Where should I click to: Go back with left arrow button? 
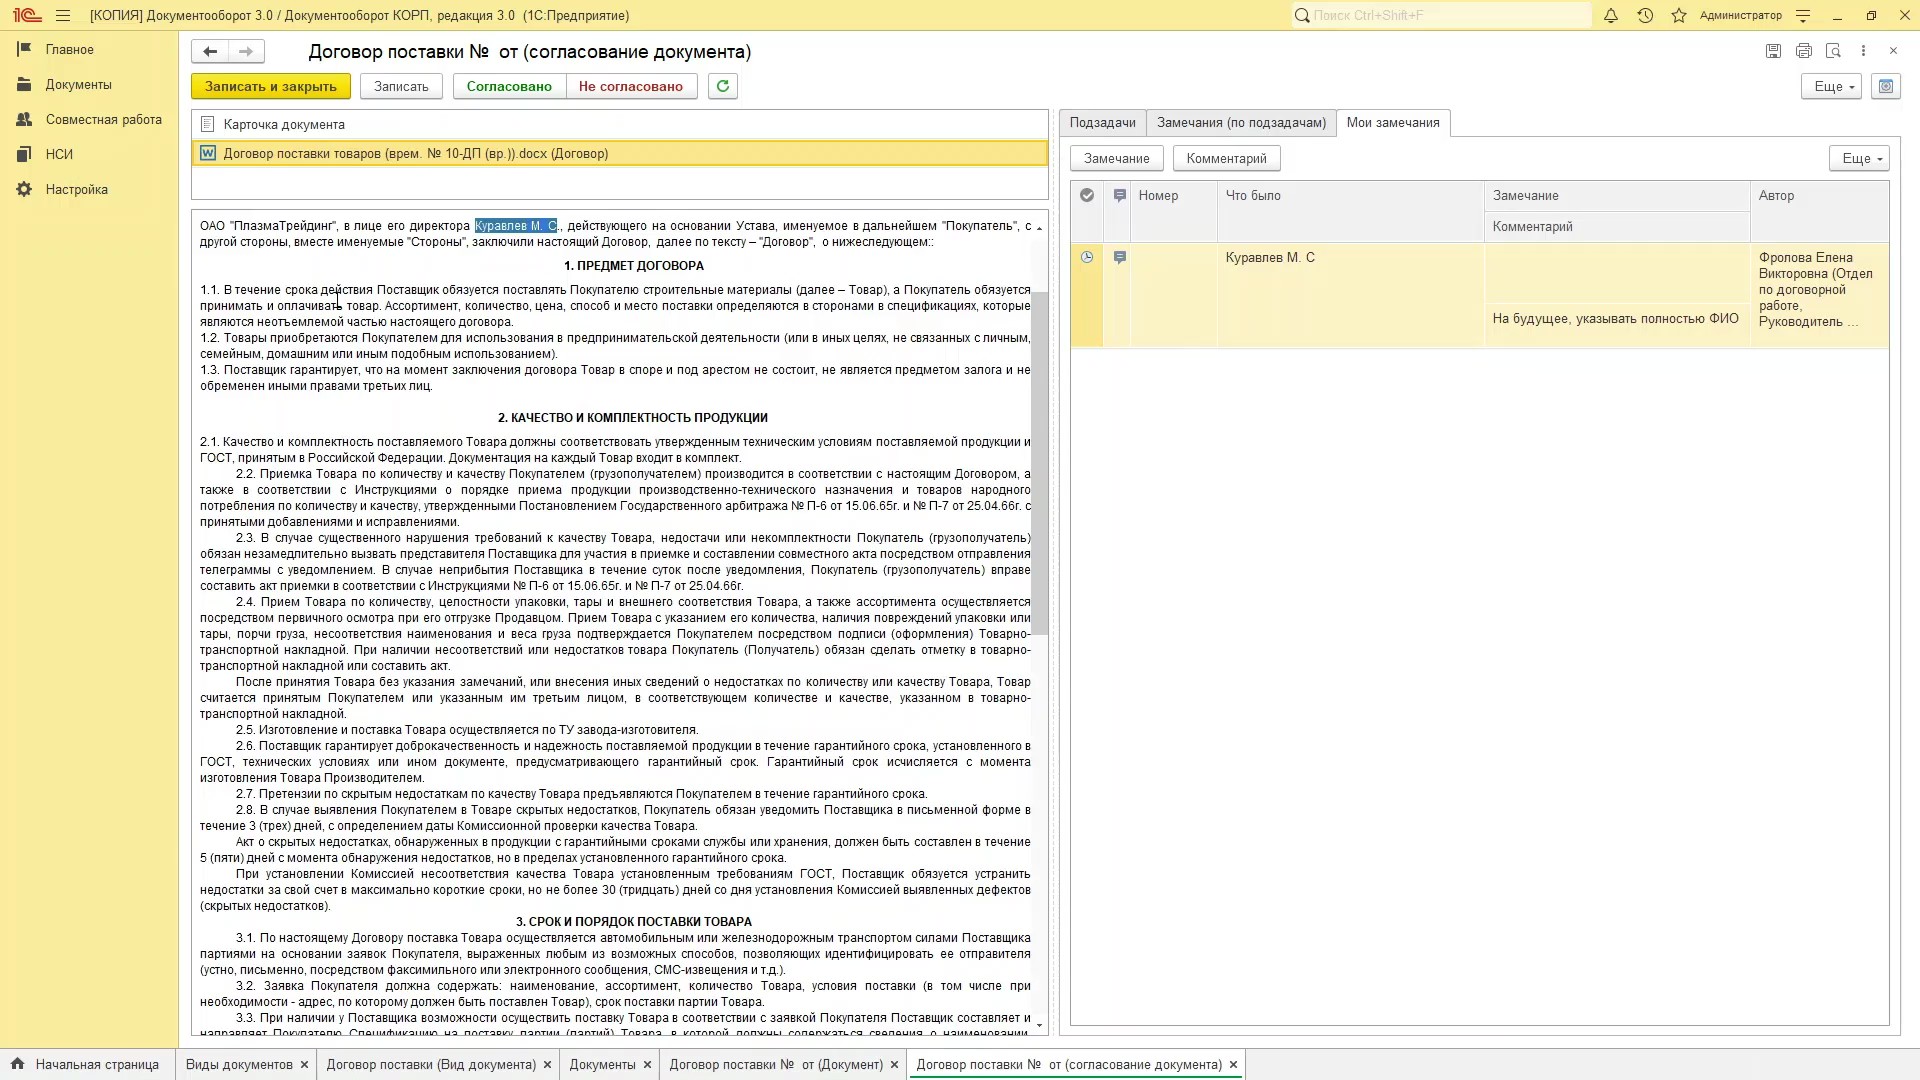210,51
